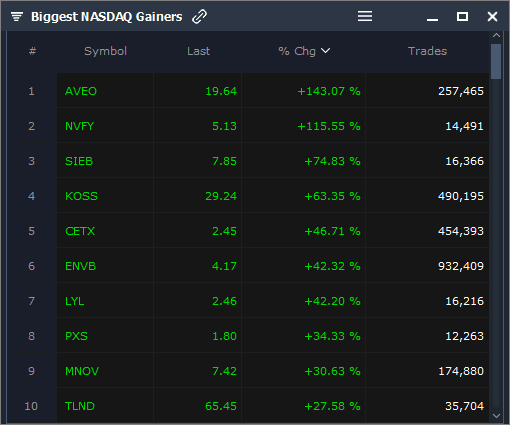This screenshot has height=425, width=510.
Task: Select the KOSS symbol
Action: [81, 196]
